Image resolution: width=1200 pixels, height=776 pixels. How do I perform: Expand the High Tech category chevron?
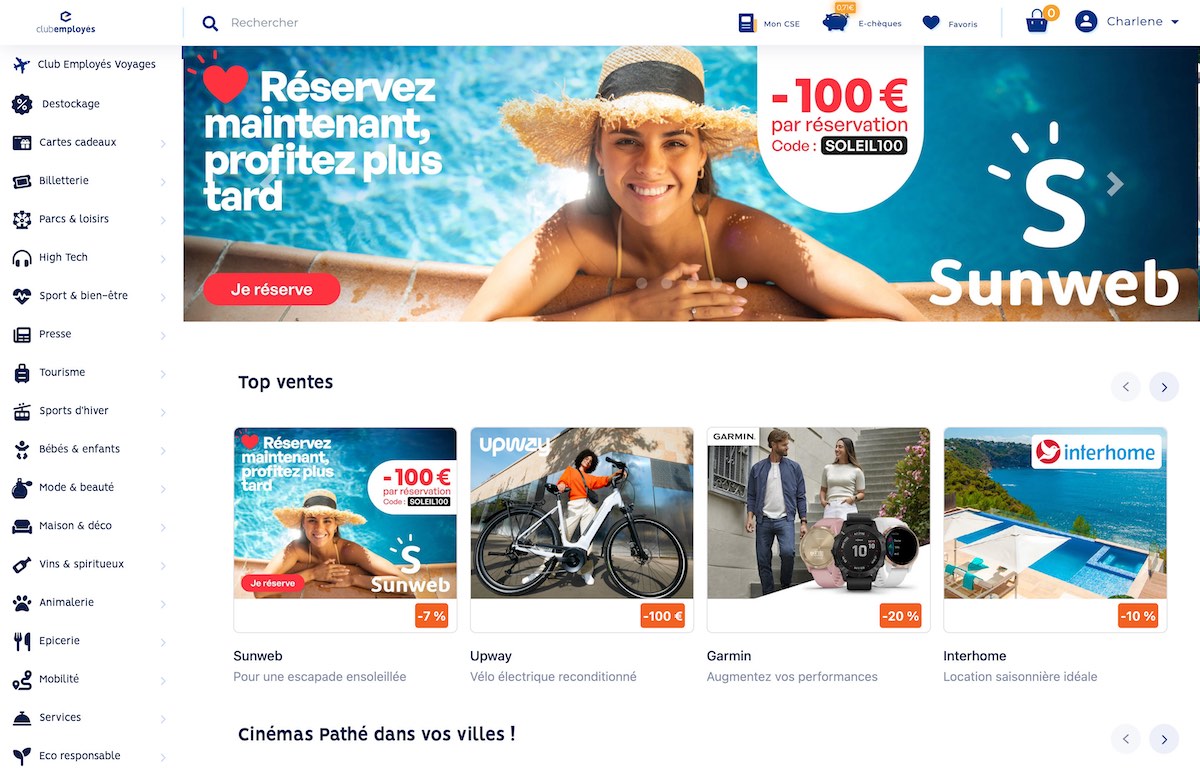[x=163, y=259]
